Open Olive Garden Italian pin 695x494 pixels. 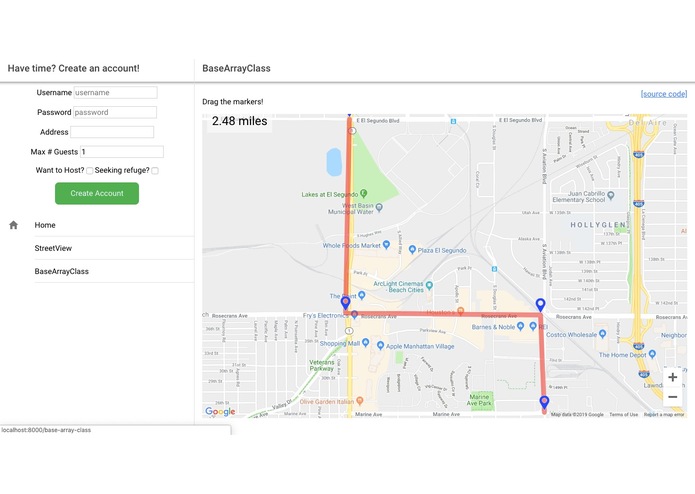(359, 401)
